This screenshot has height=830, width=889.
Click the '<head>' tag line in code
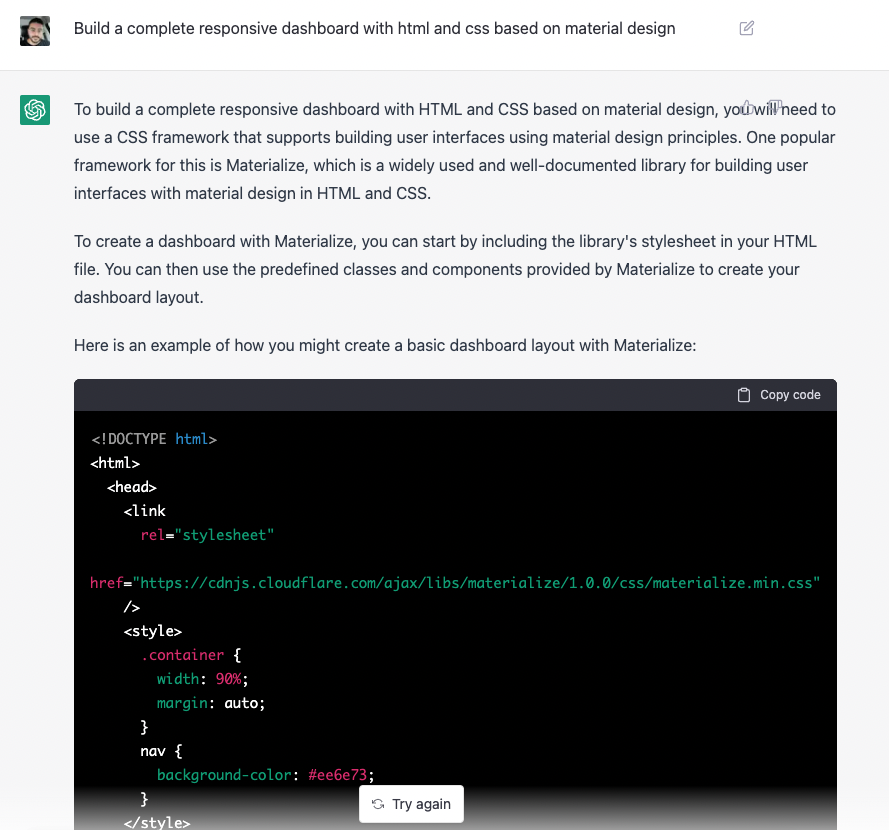click(x=132, y=487)
